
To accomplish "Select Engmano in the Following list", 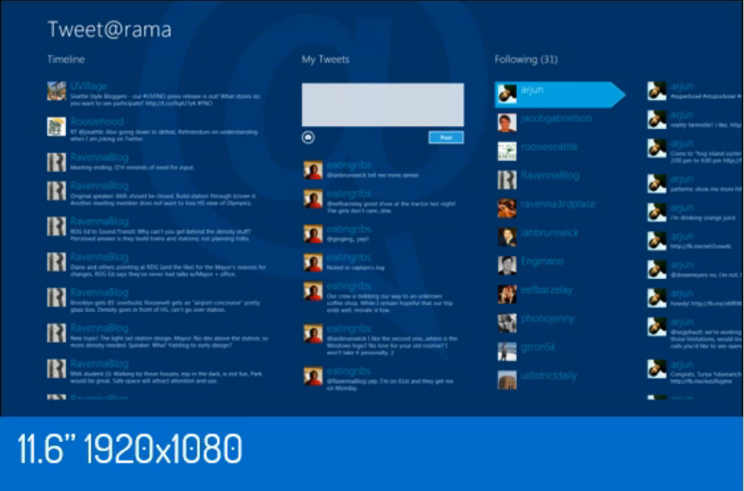I will pos(560,266).
